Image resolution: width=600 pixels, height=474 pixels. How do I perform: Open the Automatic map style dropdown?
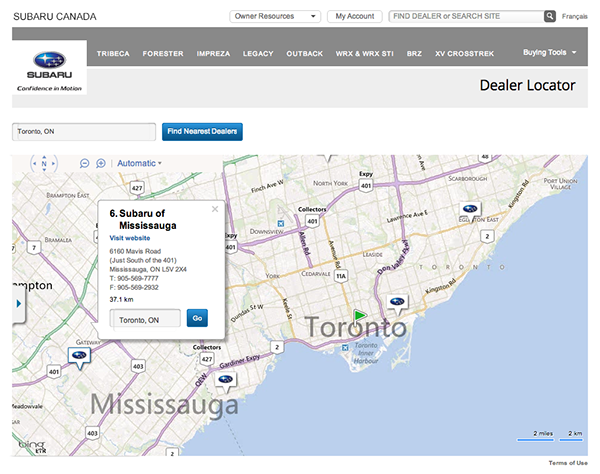(139, 163)
